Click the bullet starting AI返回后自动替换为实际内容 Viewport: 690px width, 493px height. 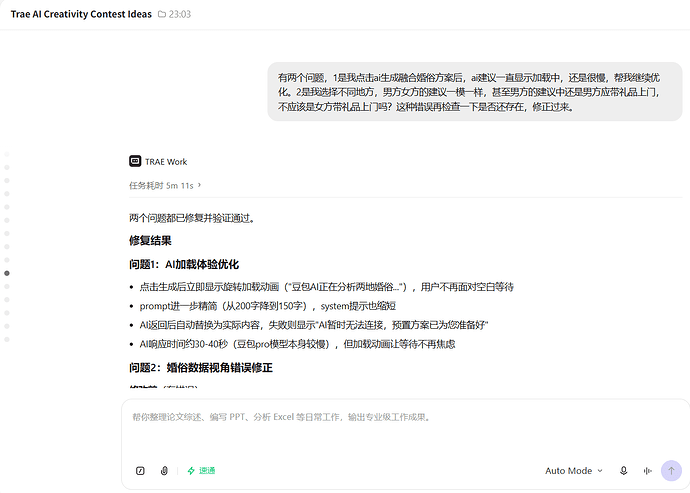coord(314,325)
